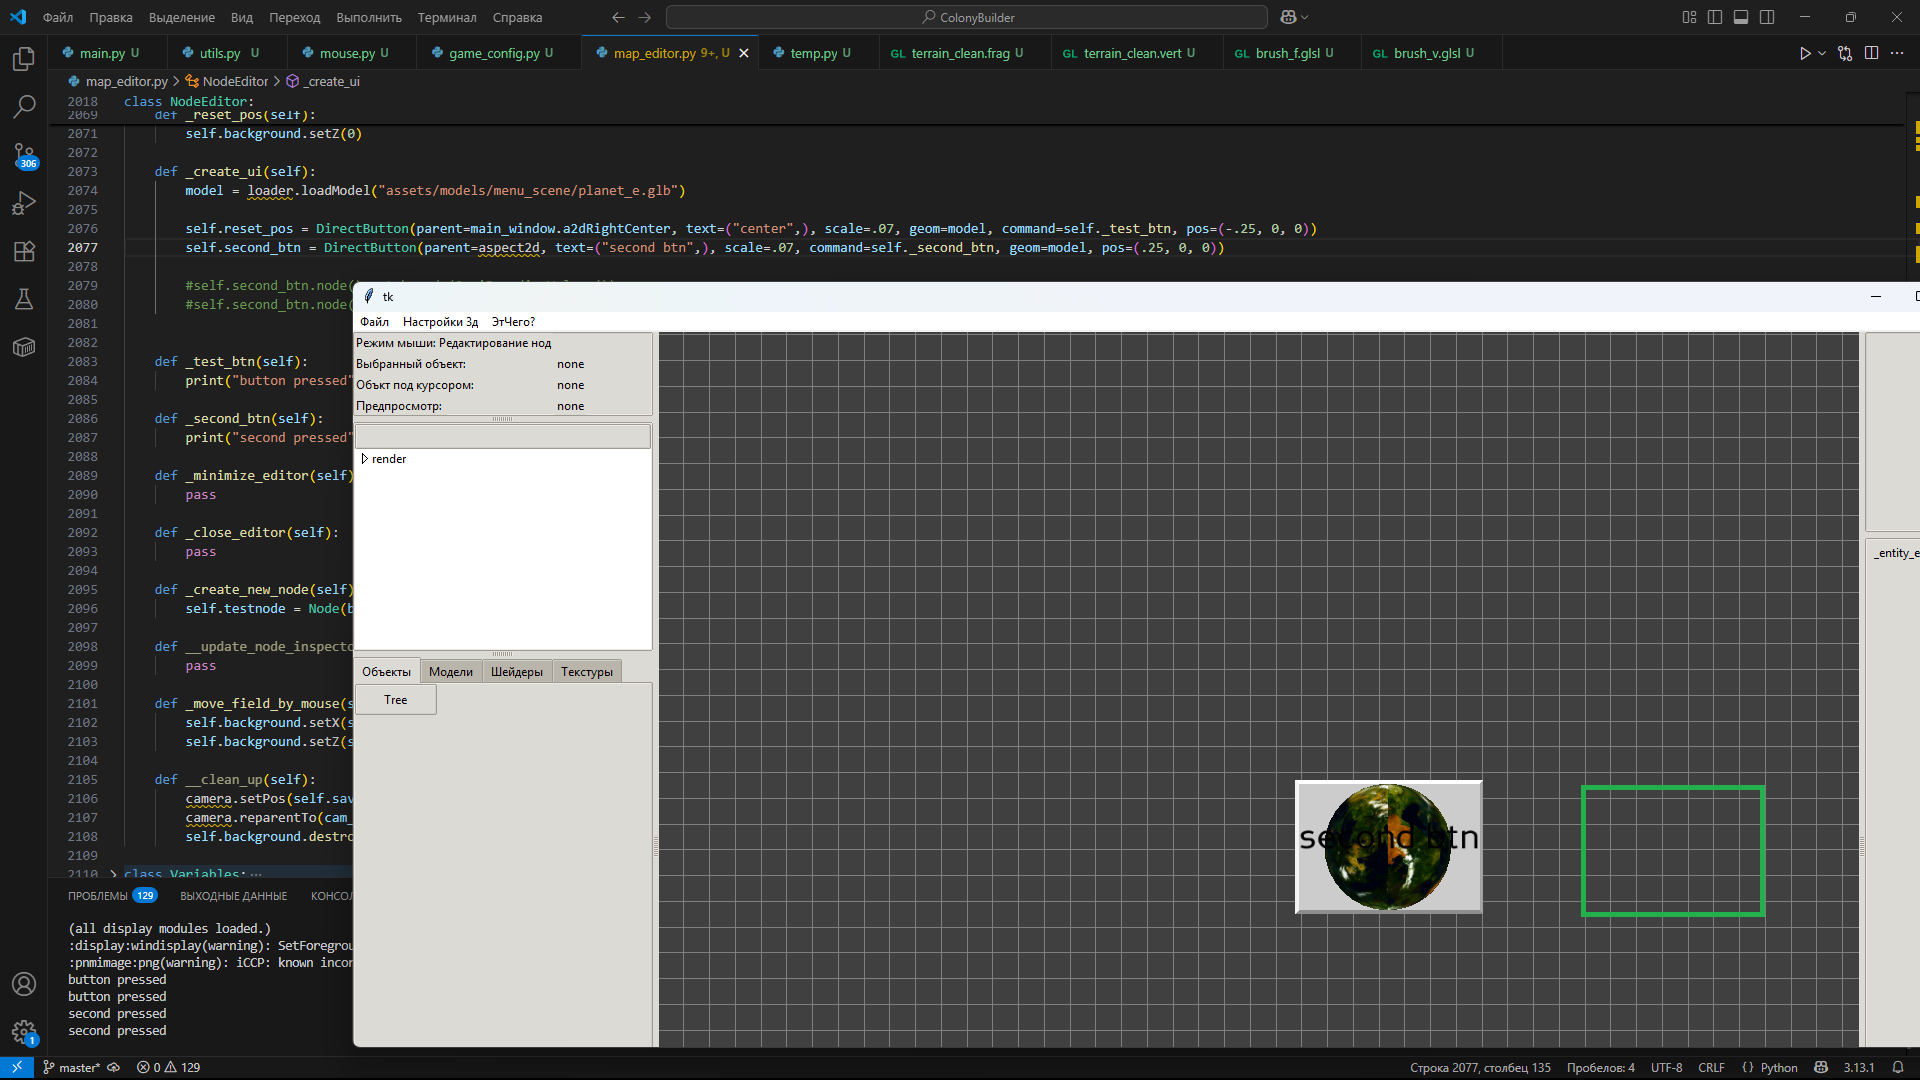The width and height of the screenshot is (1920, 1080).
Task: Open the Explorer sidebar icon
Action: pos(24,59)
